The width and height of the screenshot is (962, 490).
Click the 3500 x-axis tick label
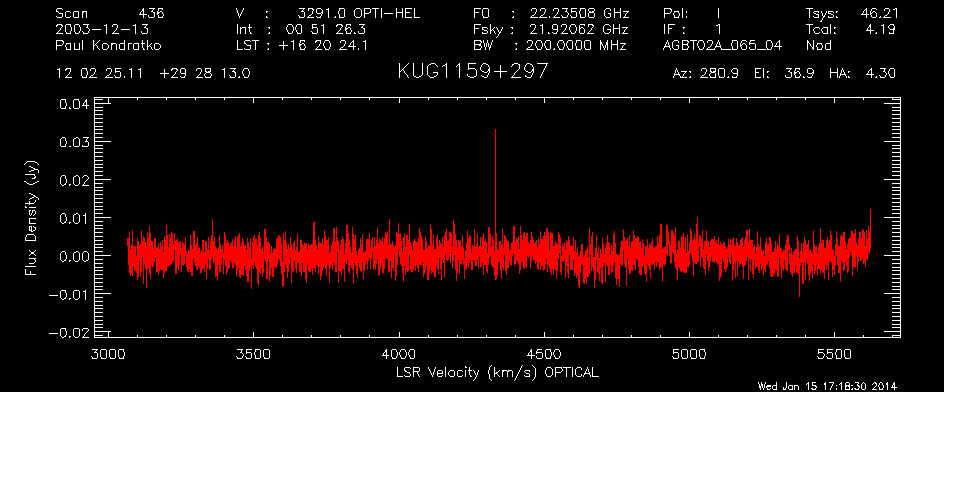[253, 354]
